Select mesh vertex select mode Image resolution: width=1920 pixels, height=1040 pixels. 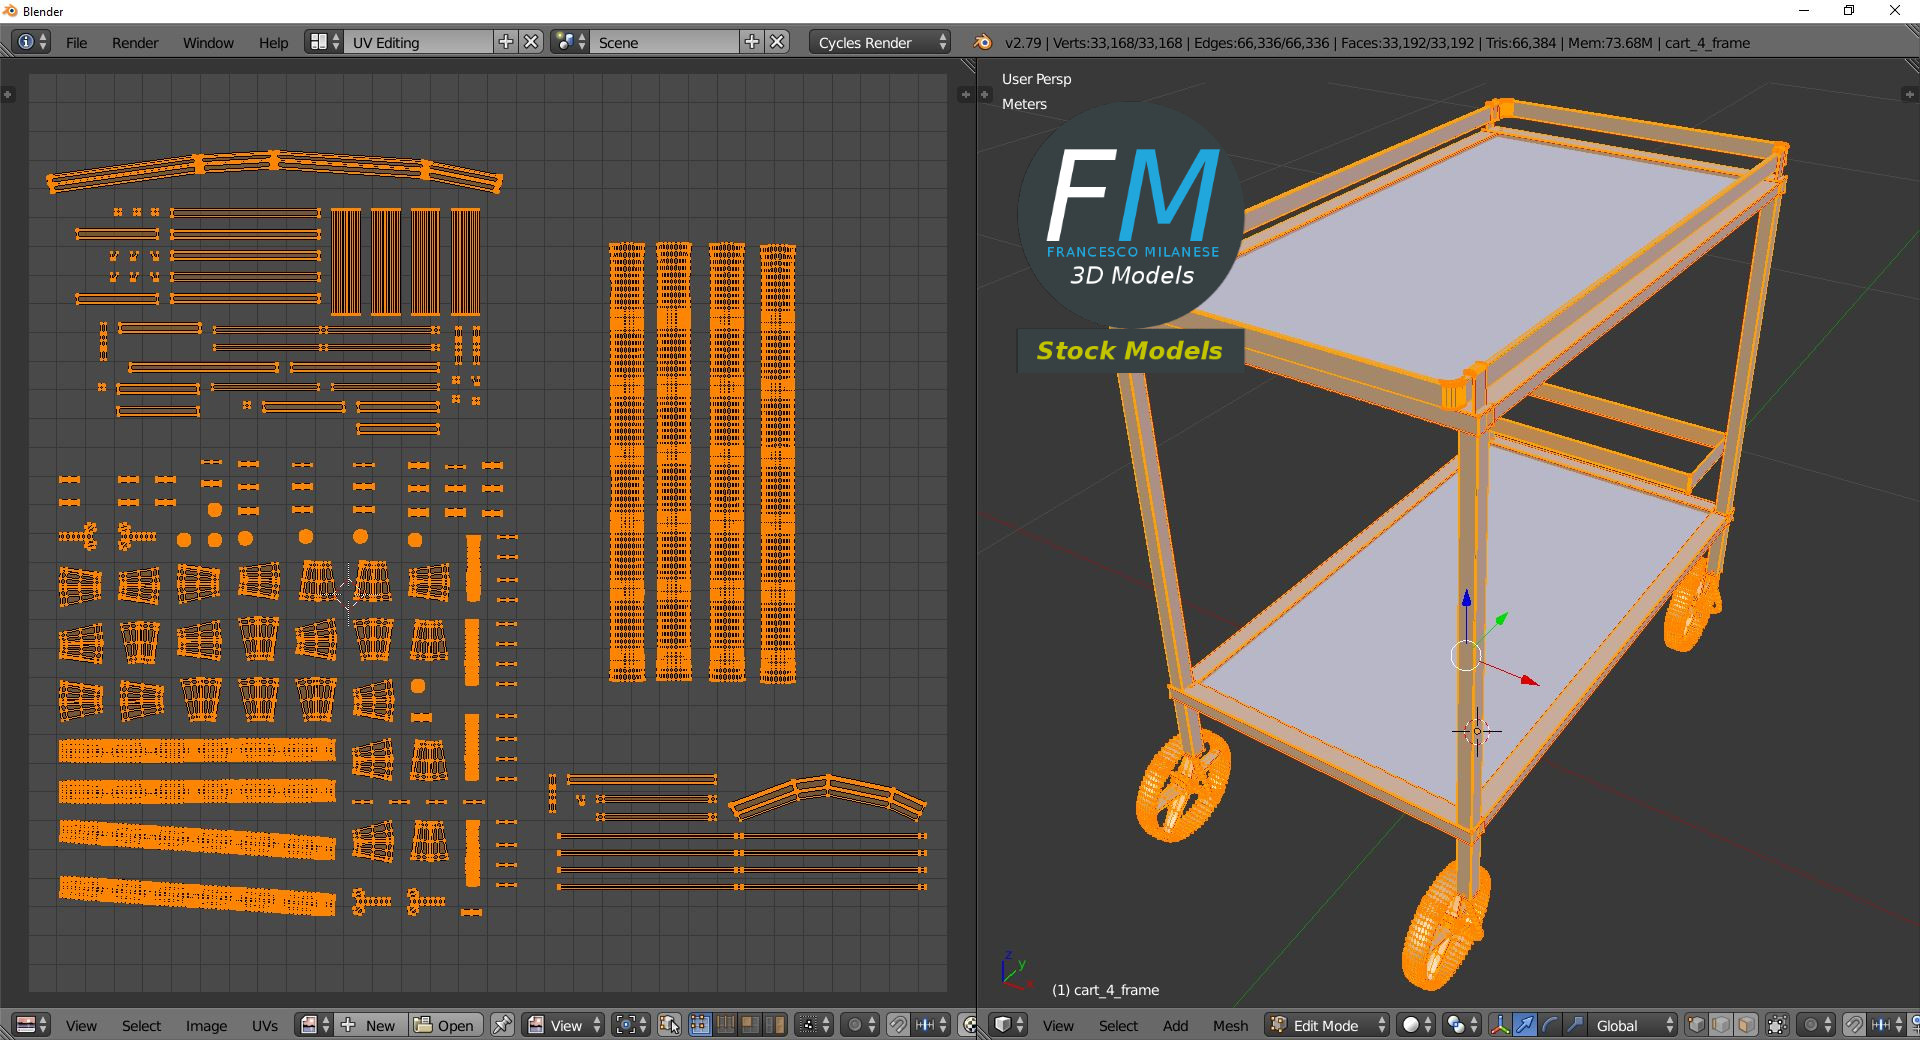[1696, 1025]
